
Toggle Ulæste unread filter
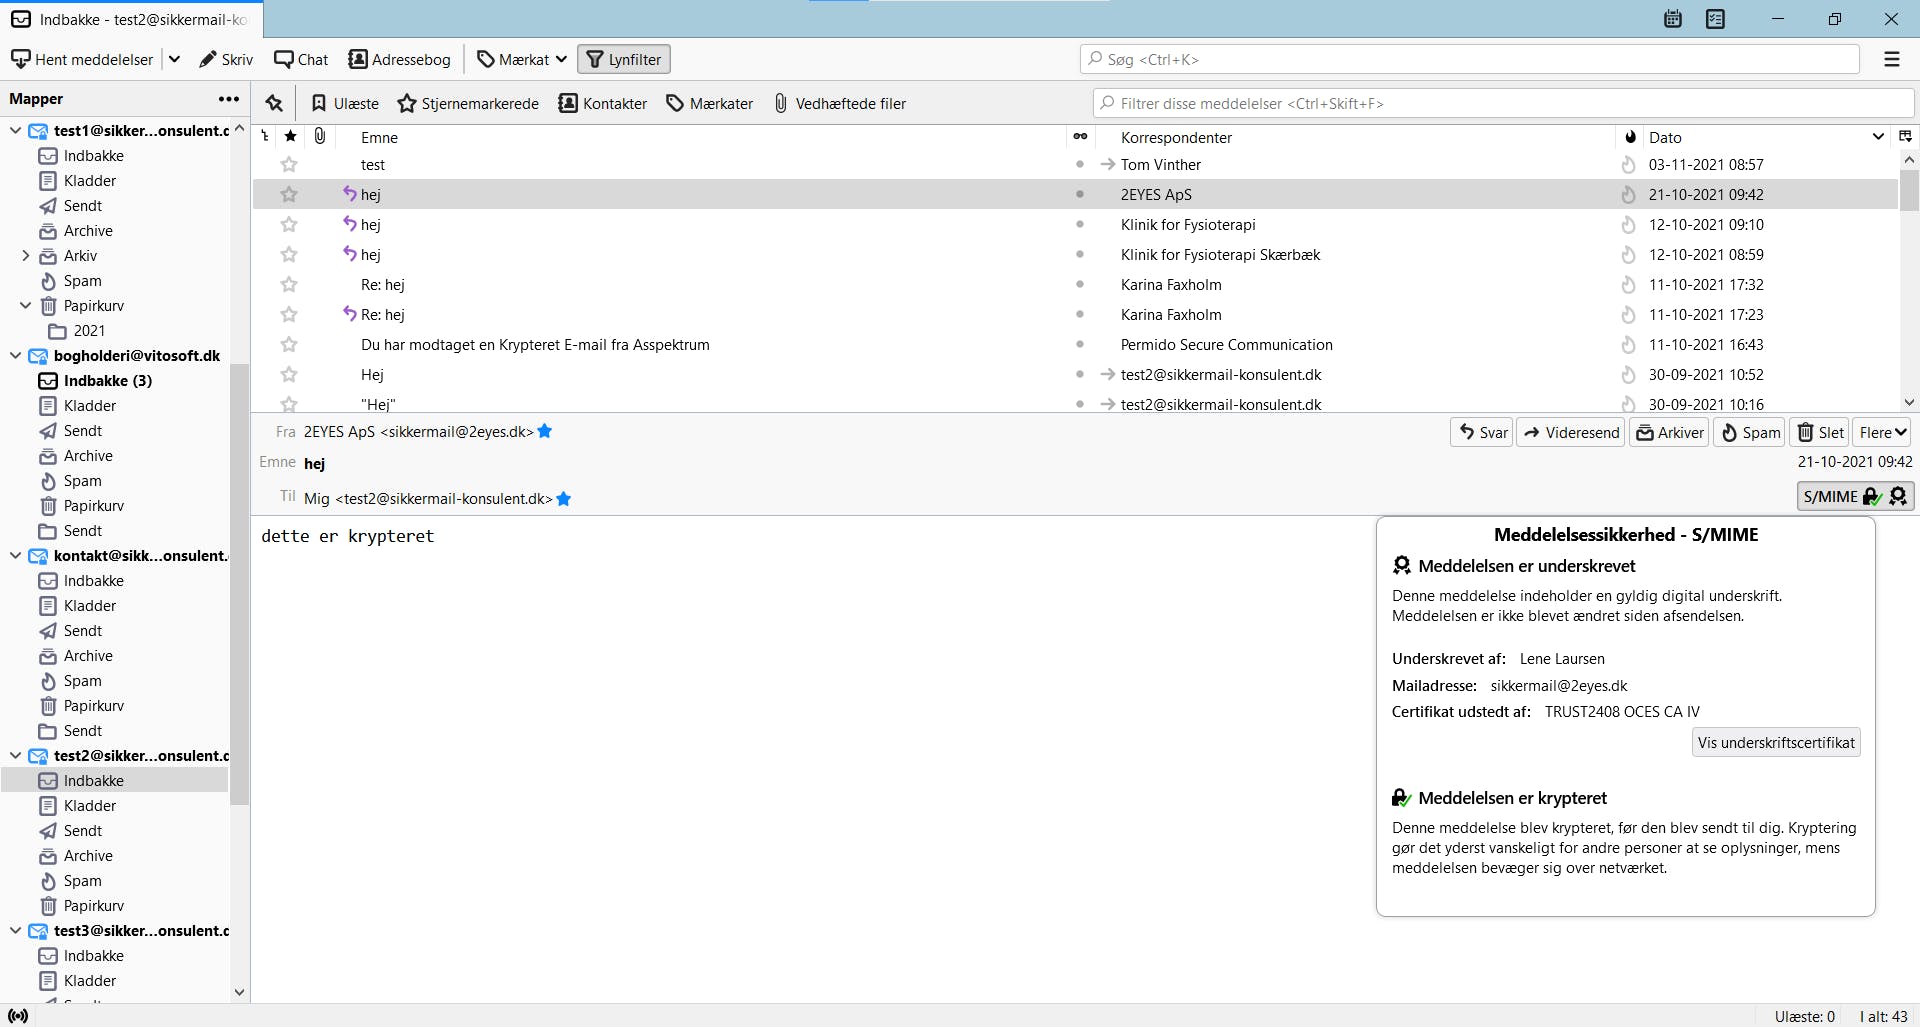click(x=345, y=103)
